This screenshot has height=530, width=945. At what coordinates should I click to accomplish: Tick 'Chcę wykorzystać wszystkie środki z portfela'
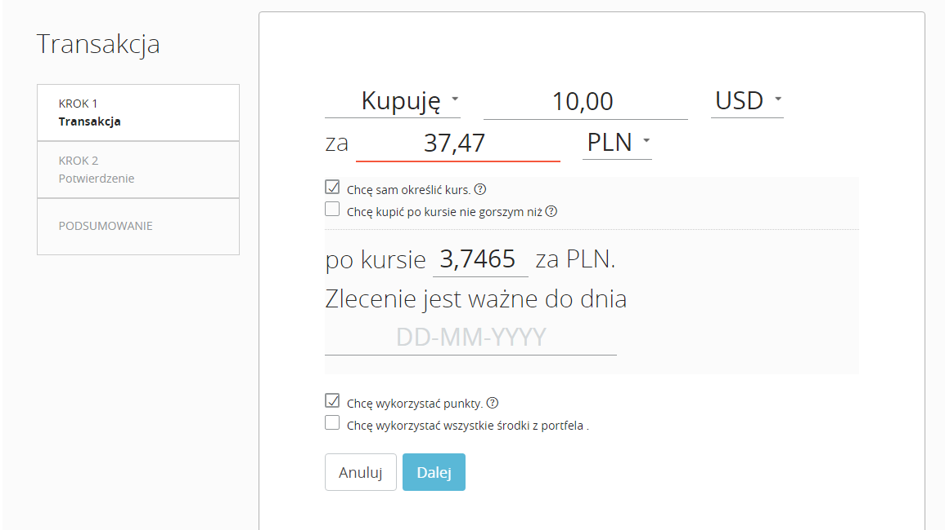(332, 423)
